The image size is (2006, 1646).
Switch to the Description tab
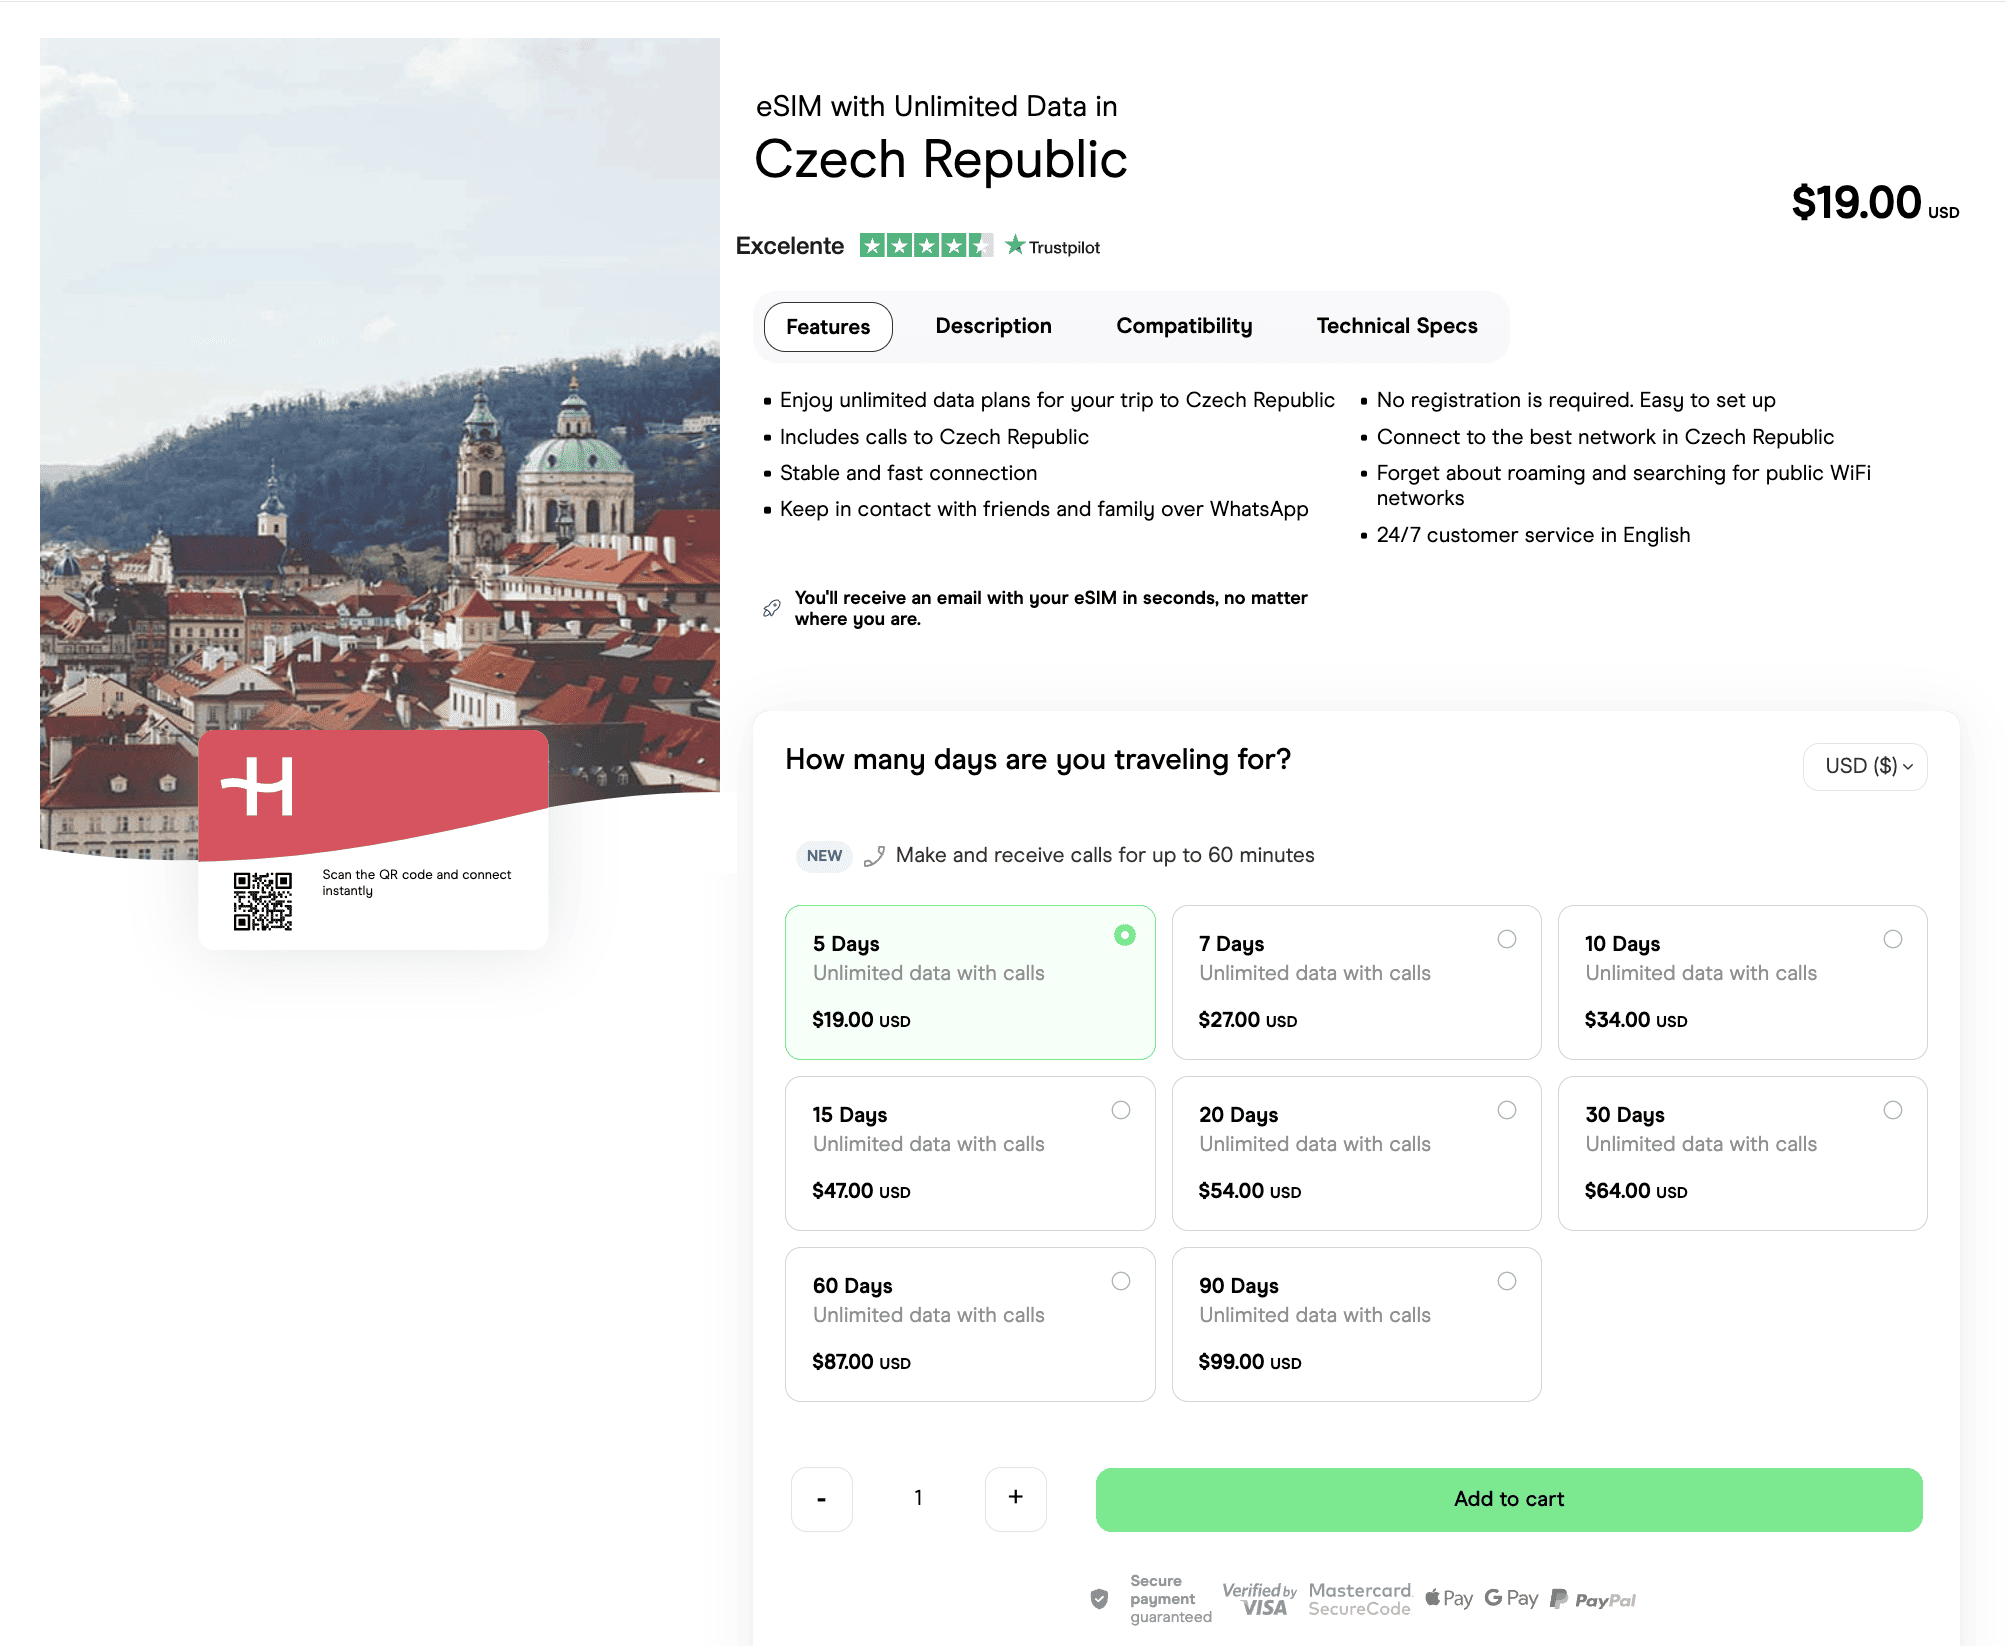[993, 326]
